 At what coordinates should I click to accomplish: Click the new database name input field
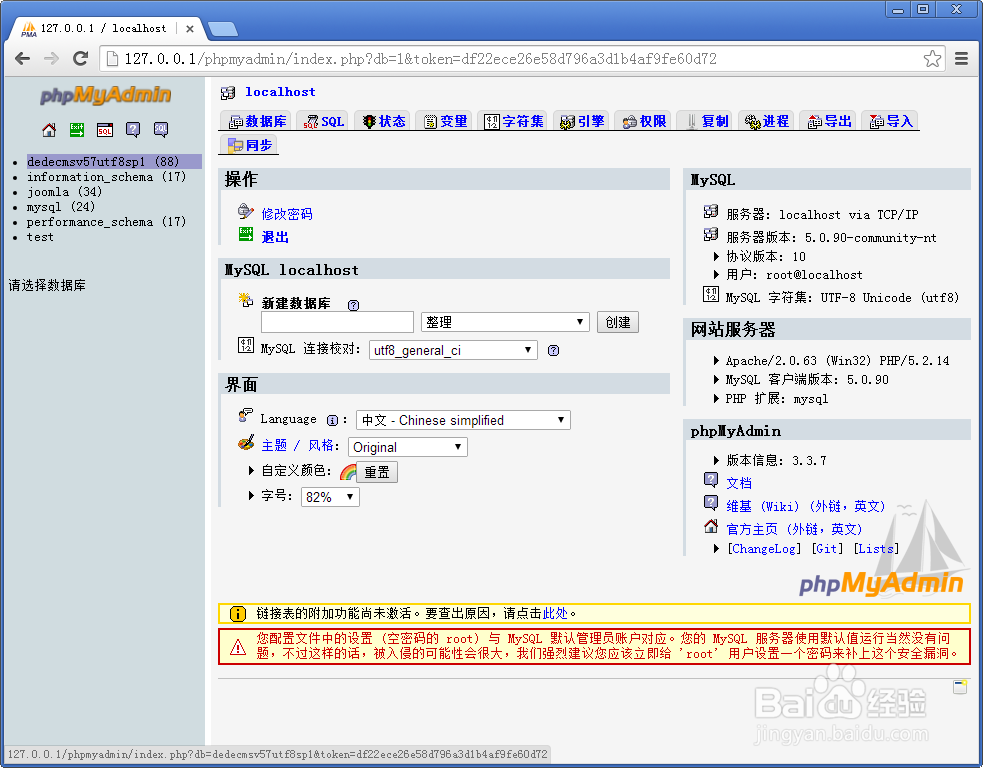pos(337,322)
